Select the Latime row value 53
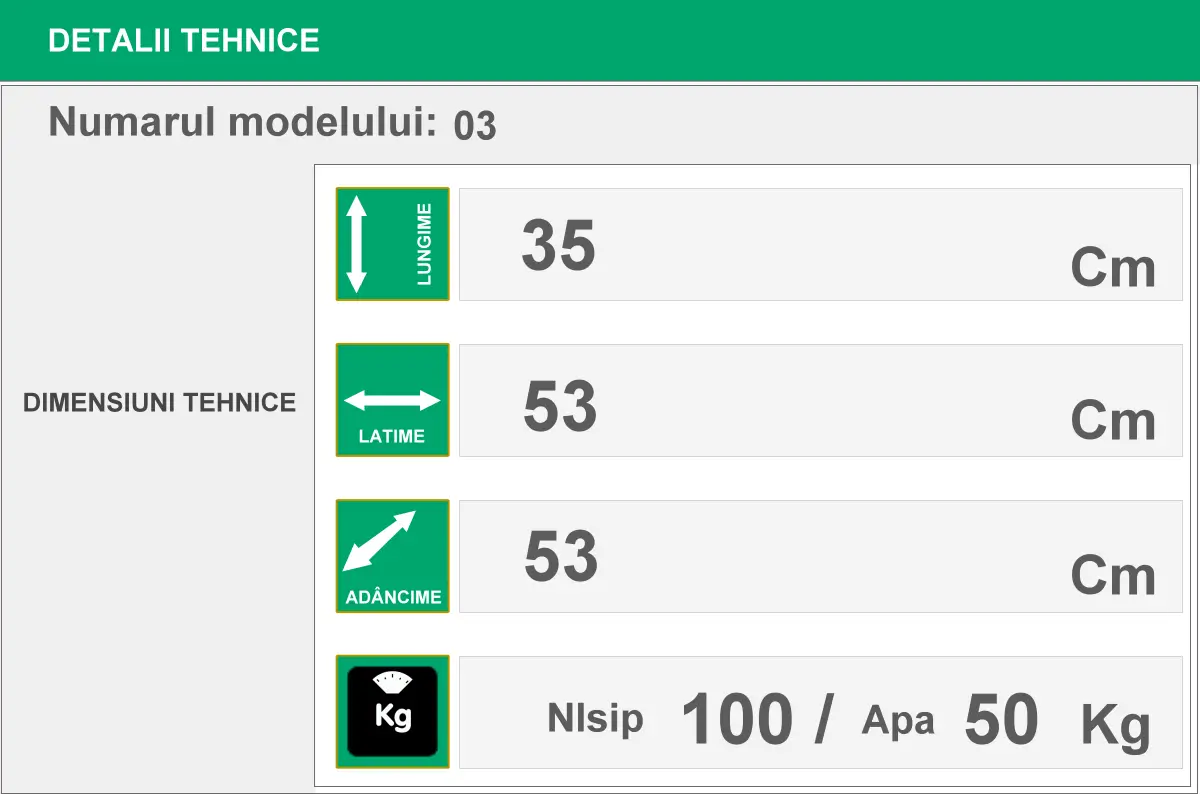 (560, 406)
